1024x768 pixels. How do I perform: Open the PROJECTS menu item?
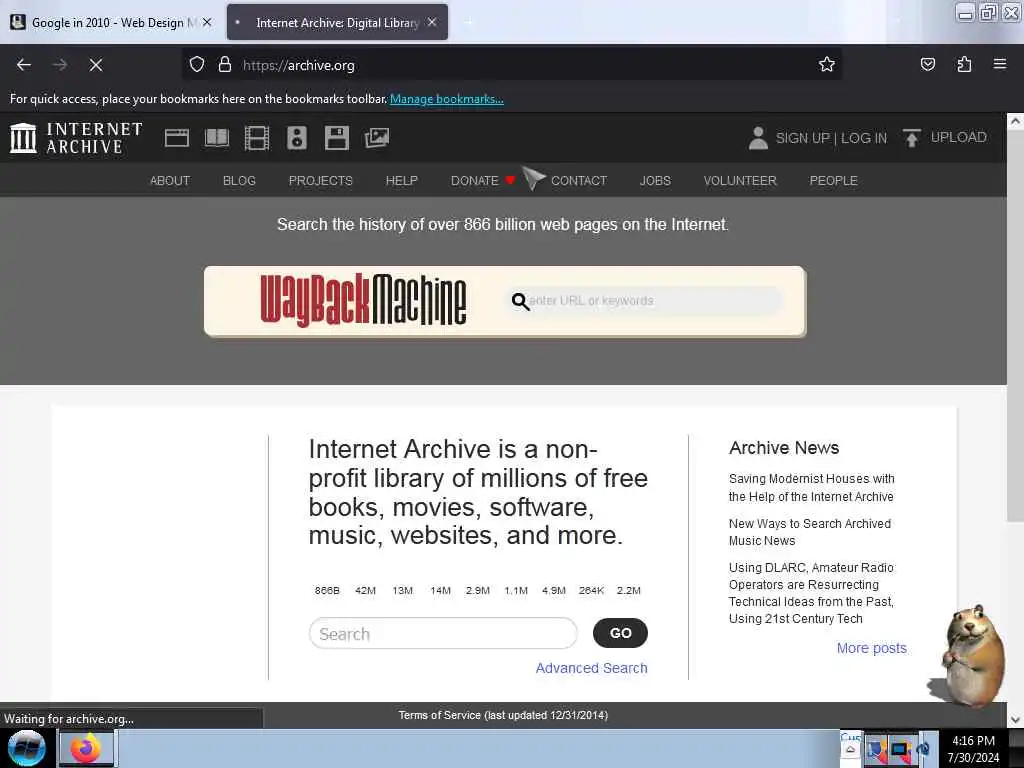tap(321, 180)
